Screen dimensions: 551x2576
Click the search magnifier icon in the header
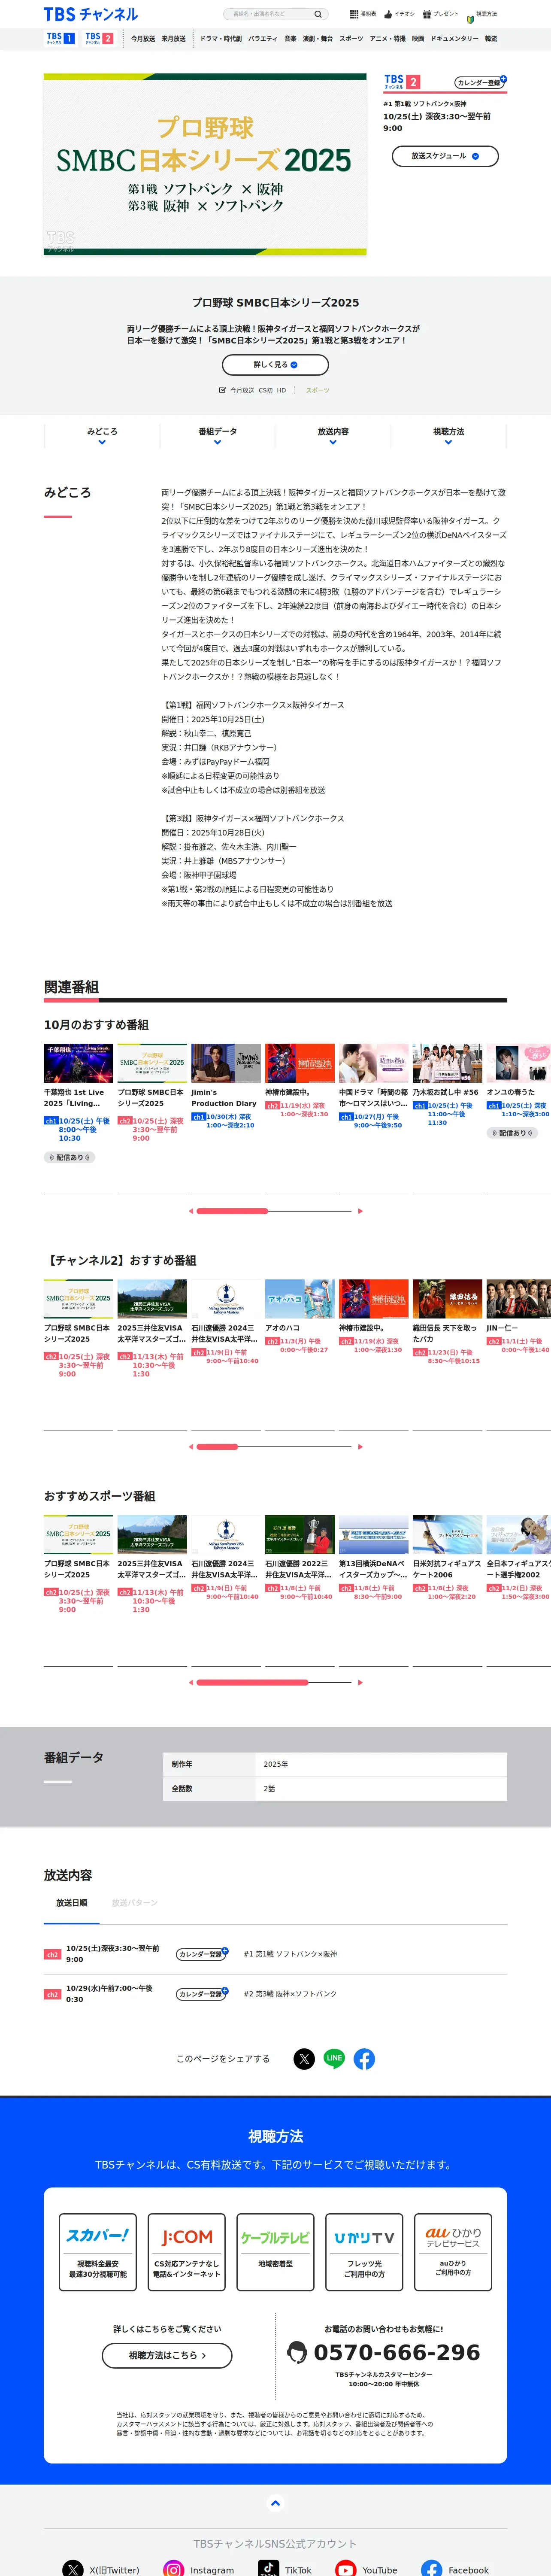click(x=318, y=14)
